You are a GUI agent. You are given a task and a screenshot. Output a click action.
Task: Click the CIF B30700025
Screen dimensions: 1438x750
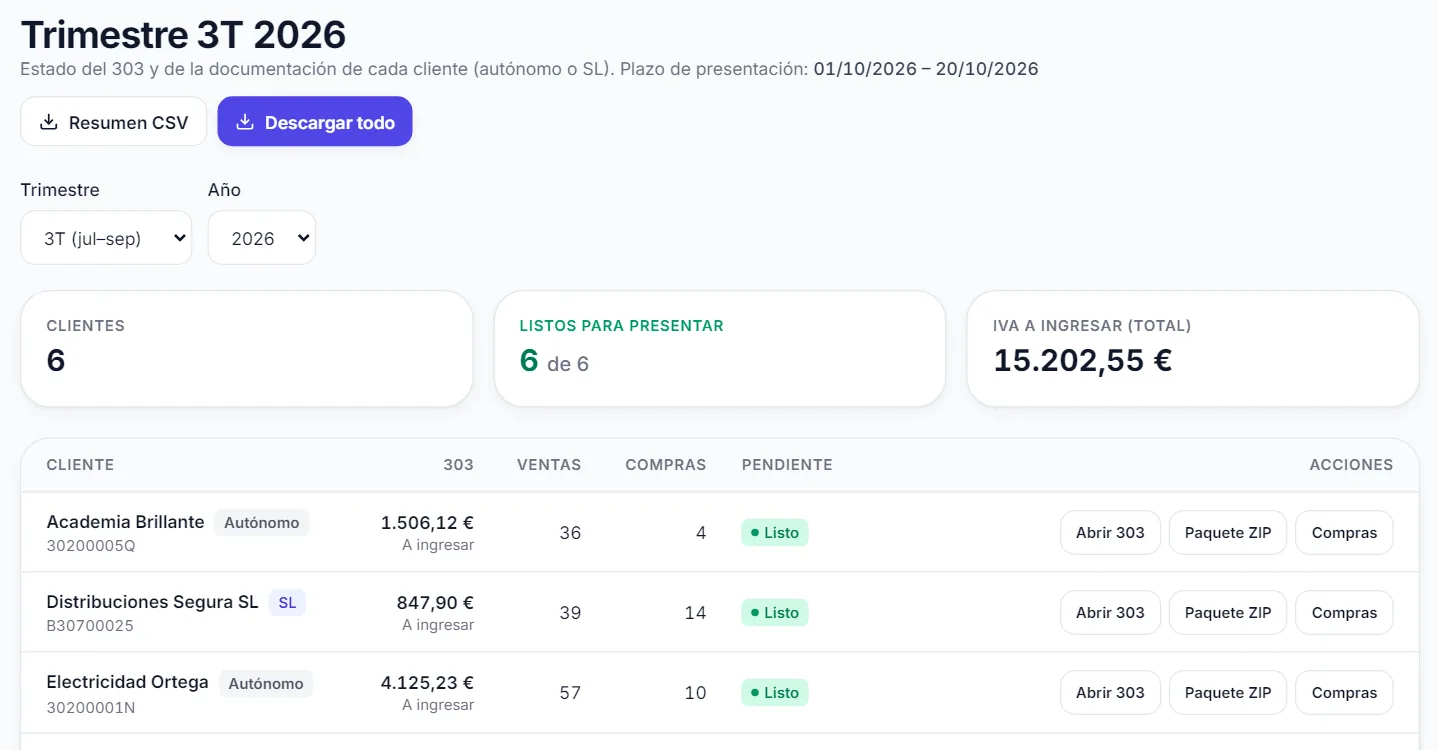[90, 626]
